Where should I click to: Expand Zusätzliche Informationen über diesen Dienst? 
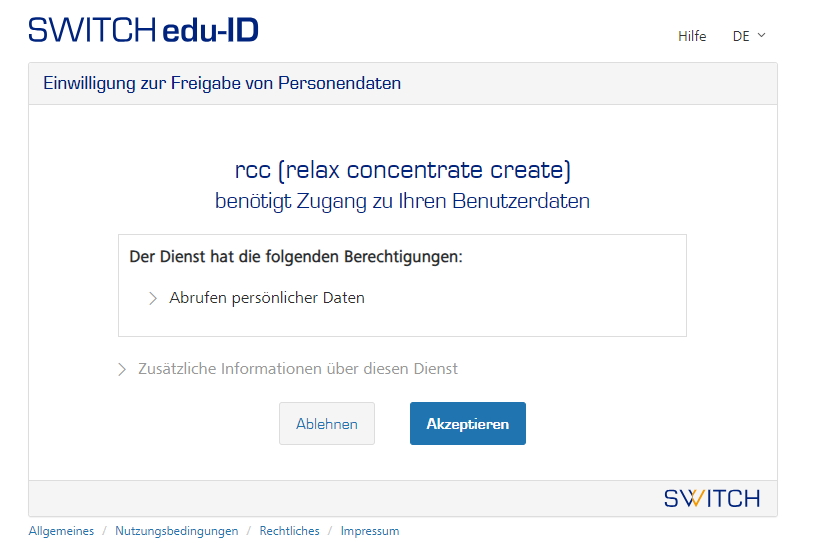click(x=288, y=368)
